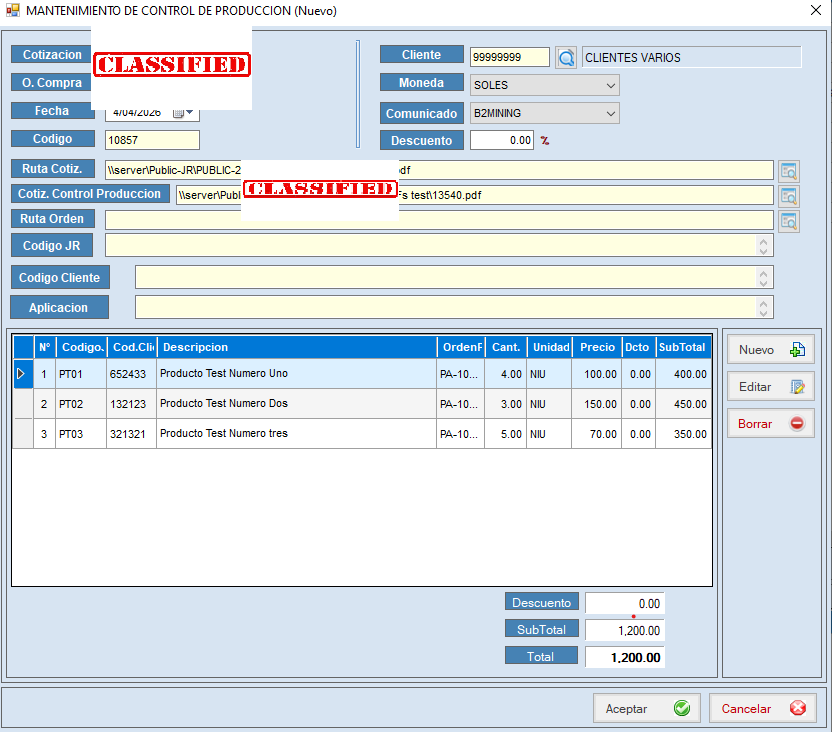Click the app icon in title bar
The image size is (832, 732).
pos(12,11)
